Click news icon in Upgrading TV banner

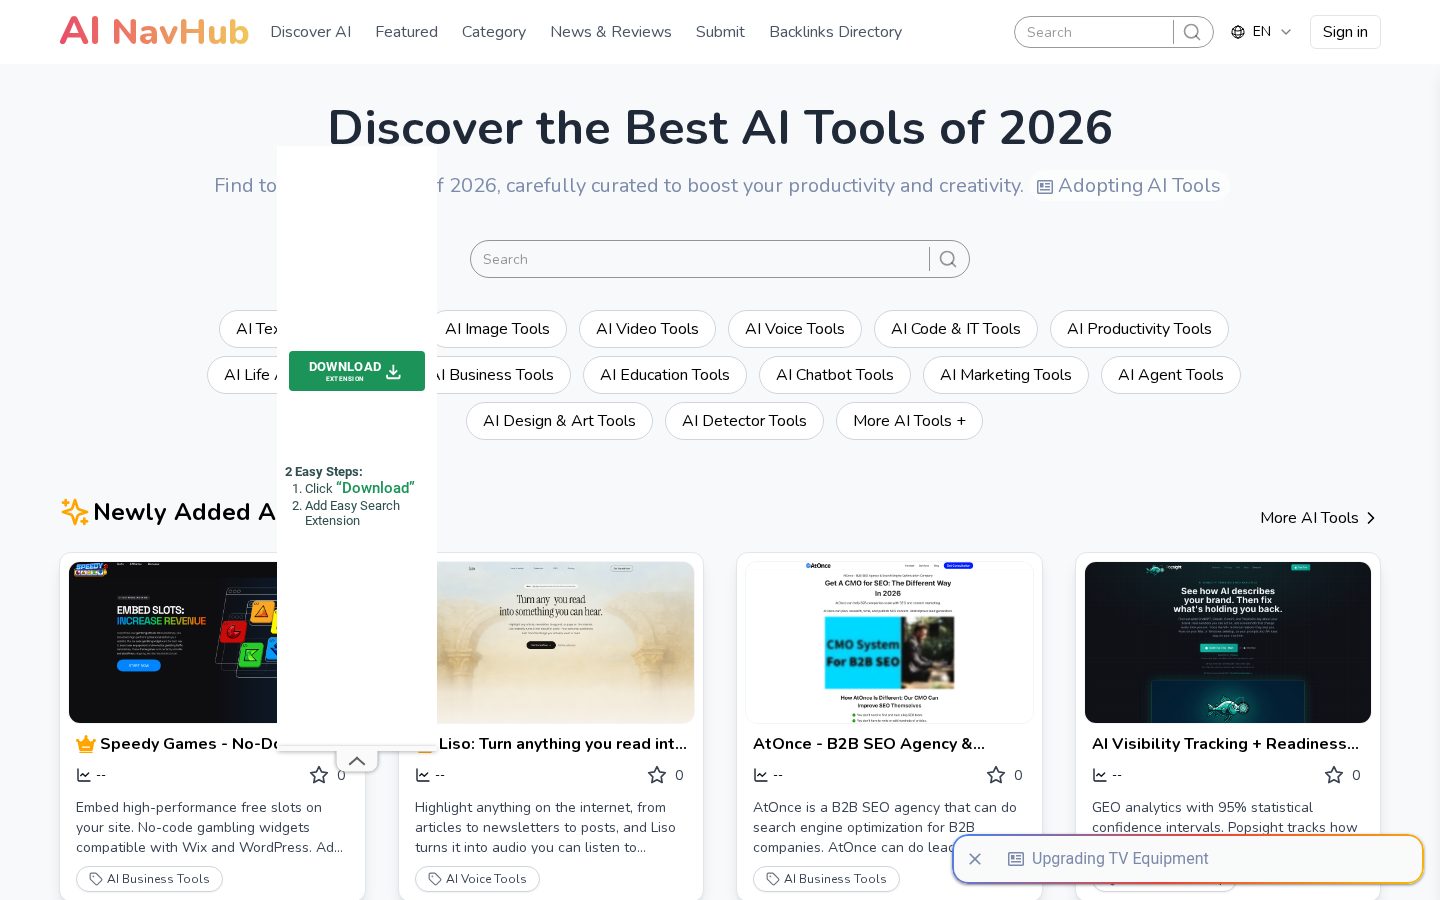tap(1016, 859)
